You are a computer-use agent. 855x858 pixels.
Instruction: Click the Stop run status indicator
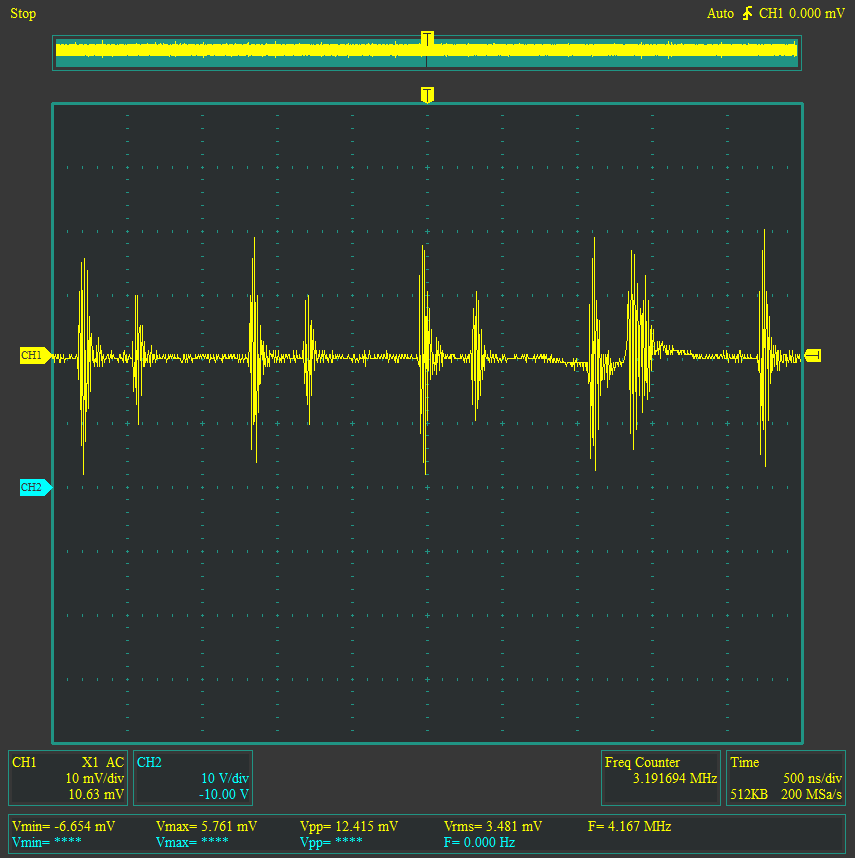point(23,14)
